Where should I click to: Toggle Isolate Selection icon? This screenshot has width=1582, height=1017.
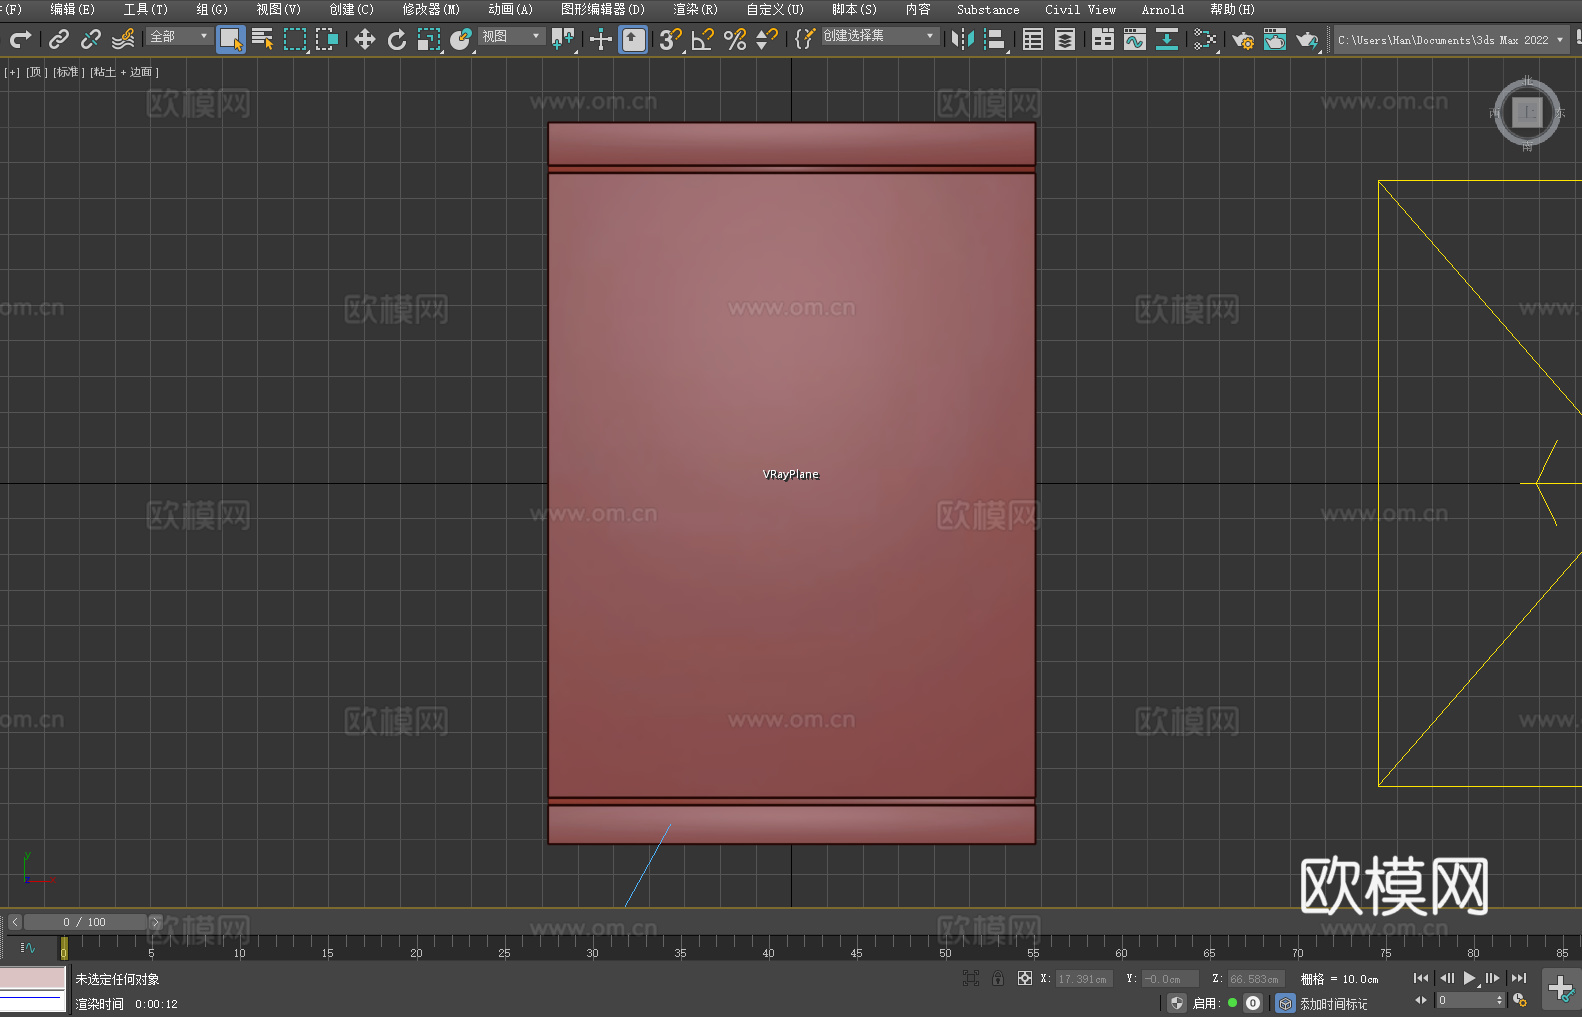[x=971, y=978]
